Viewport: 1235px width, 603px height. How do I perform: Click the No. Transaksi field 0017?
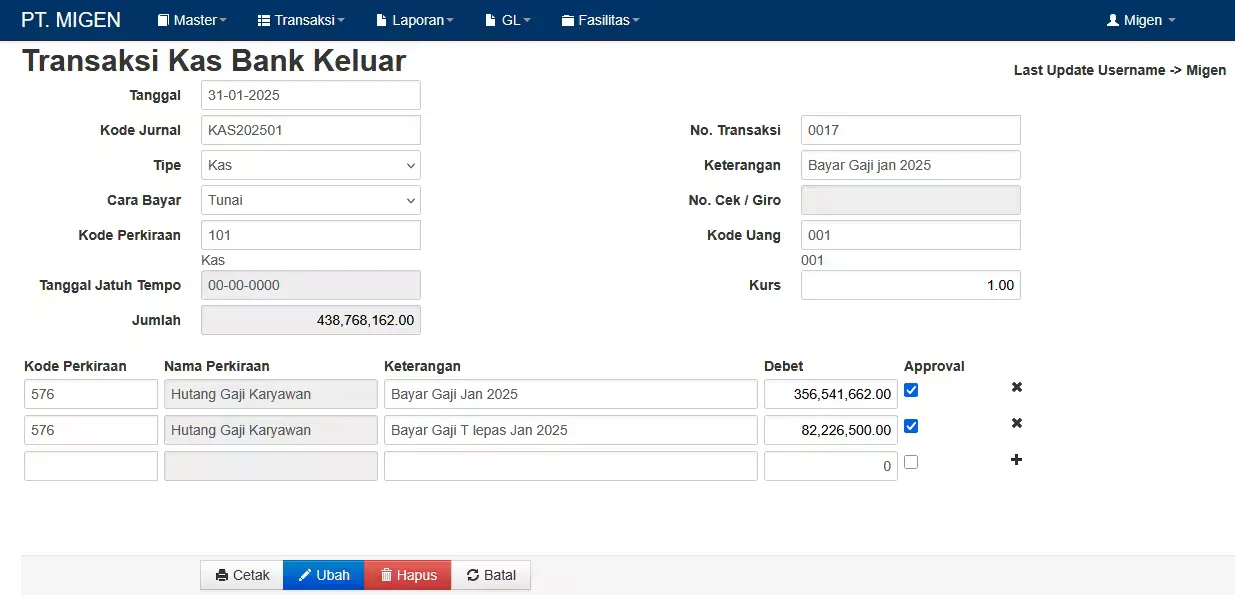[x=911, y=130]
